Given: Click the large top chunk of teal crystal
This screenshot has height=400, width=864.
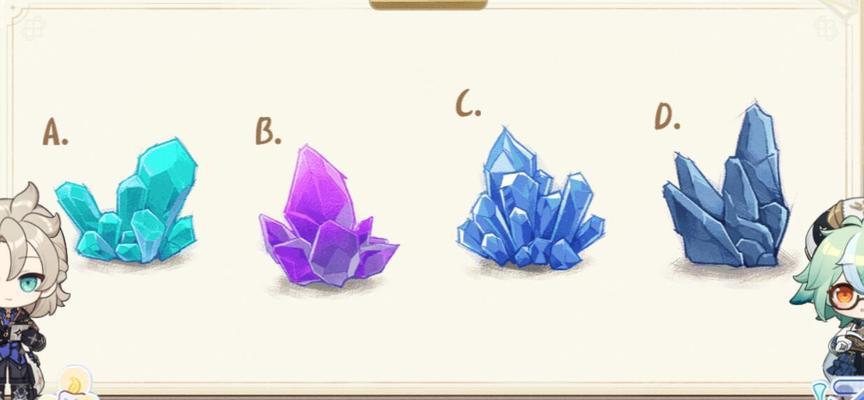Looking at the screenshot, I should pyautogui.click(x=166, y=171).
